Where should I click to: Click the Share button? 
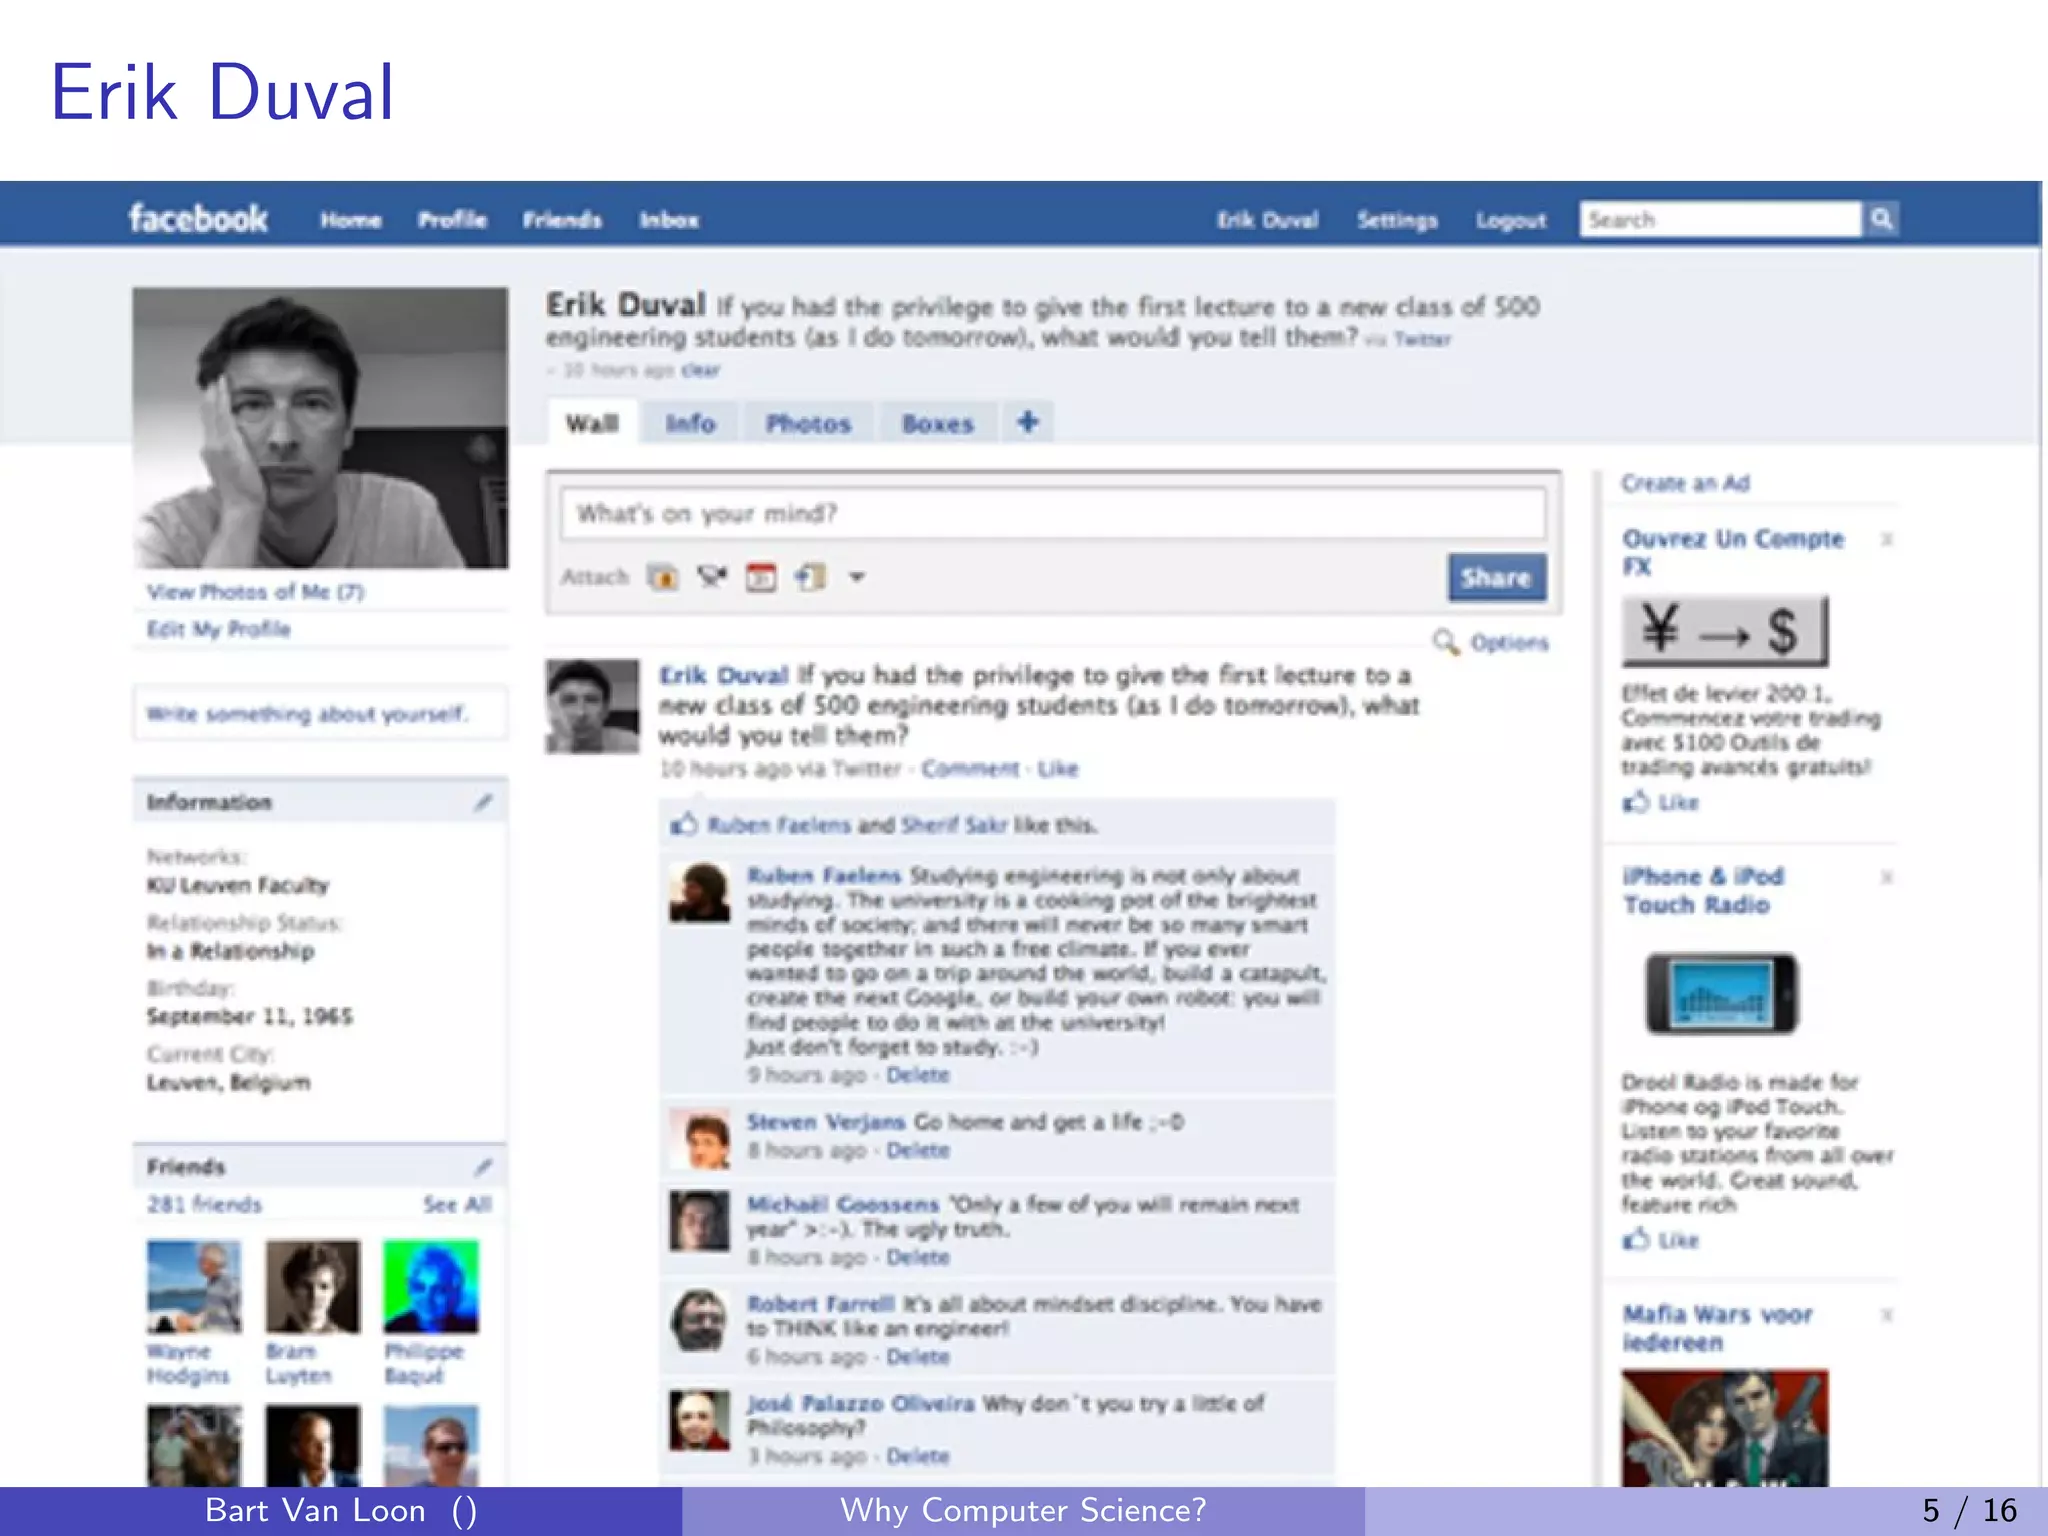coord(1496,577)
